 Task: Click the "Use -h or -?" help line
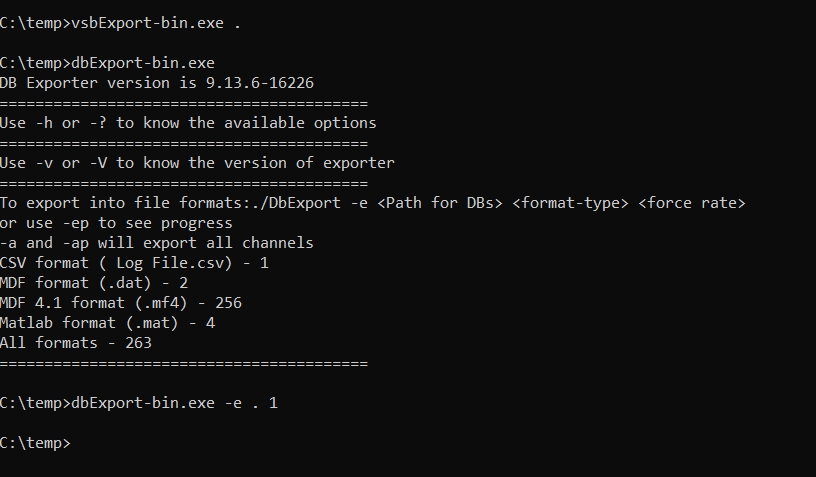coord(60,122)
